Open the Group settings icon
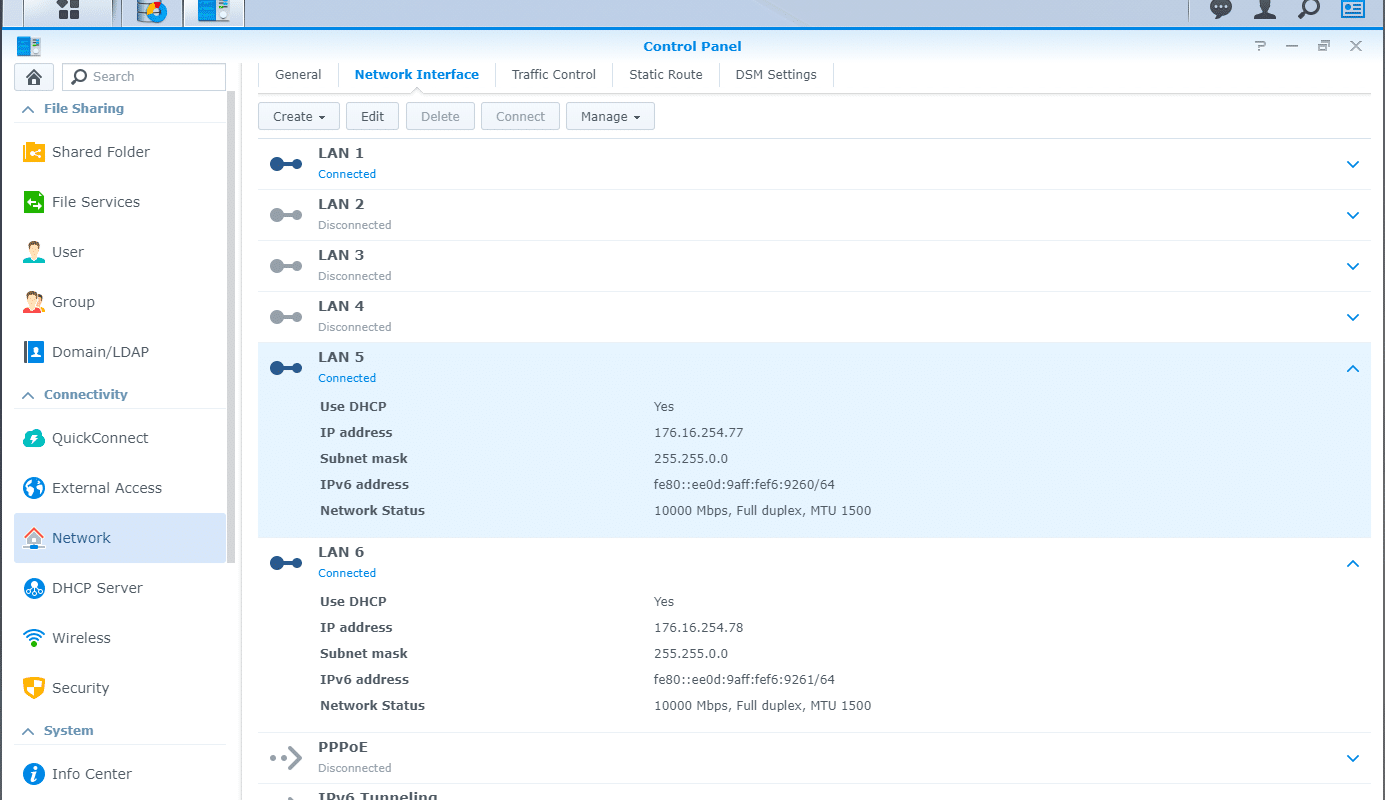 click(x=34, y=302)
